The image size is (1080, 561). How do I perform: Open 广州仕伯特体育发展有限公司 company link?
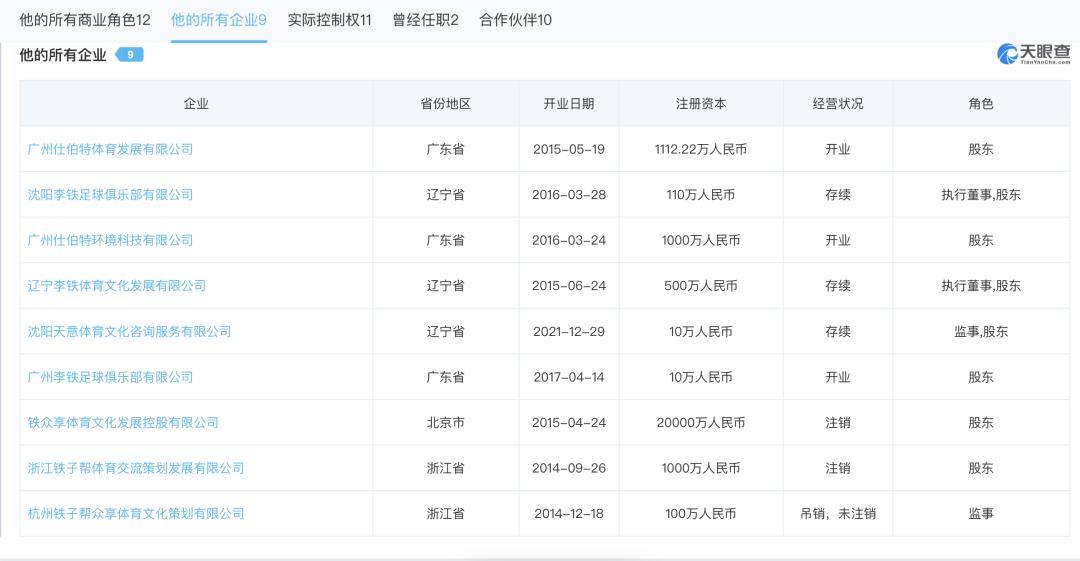tap(110, 149)
